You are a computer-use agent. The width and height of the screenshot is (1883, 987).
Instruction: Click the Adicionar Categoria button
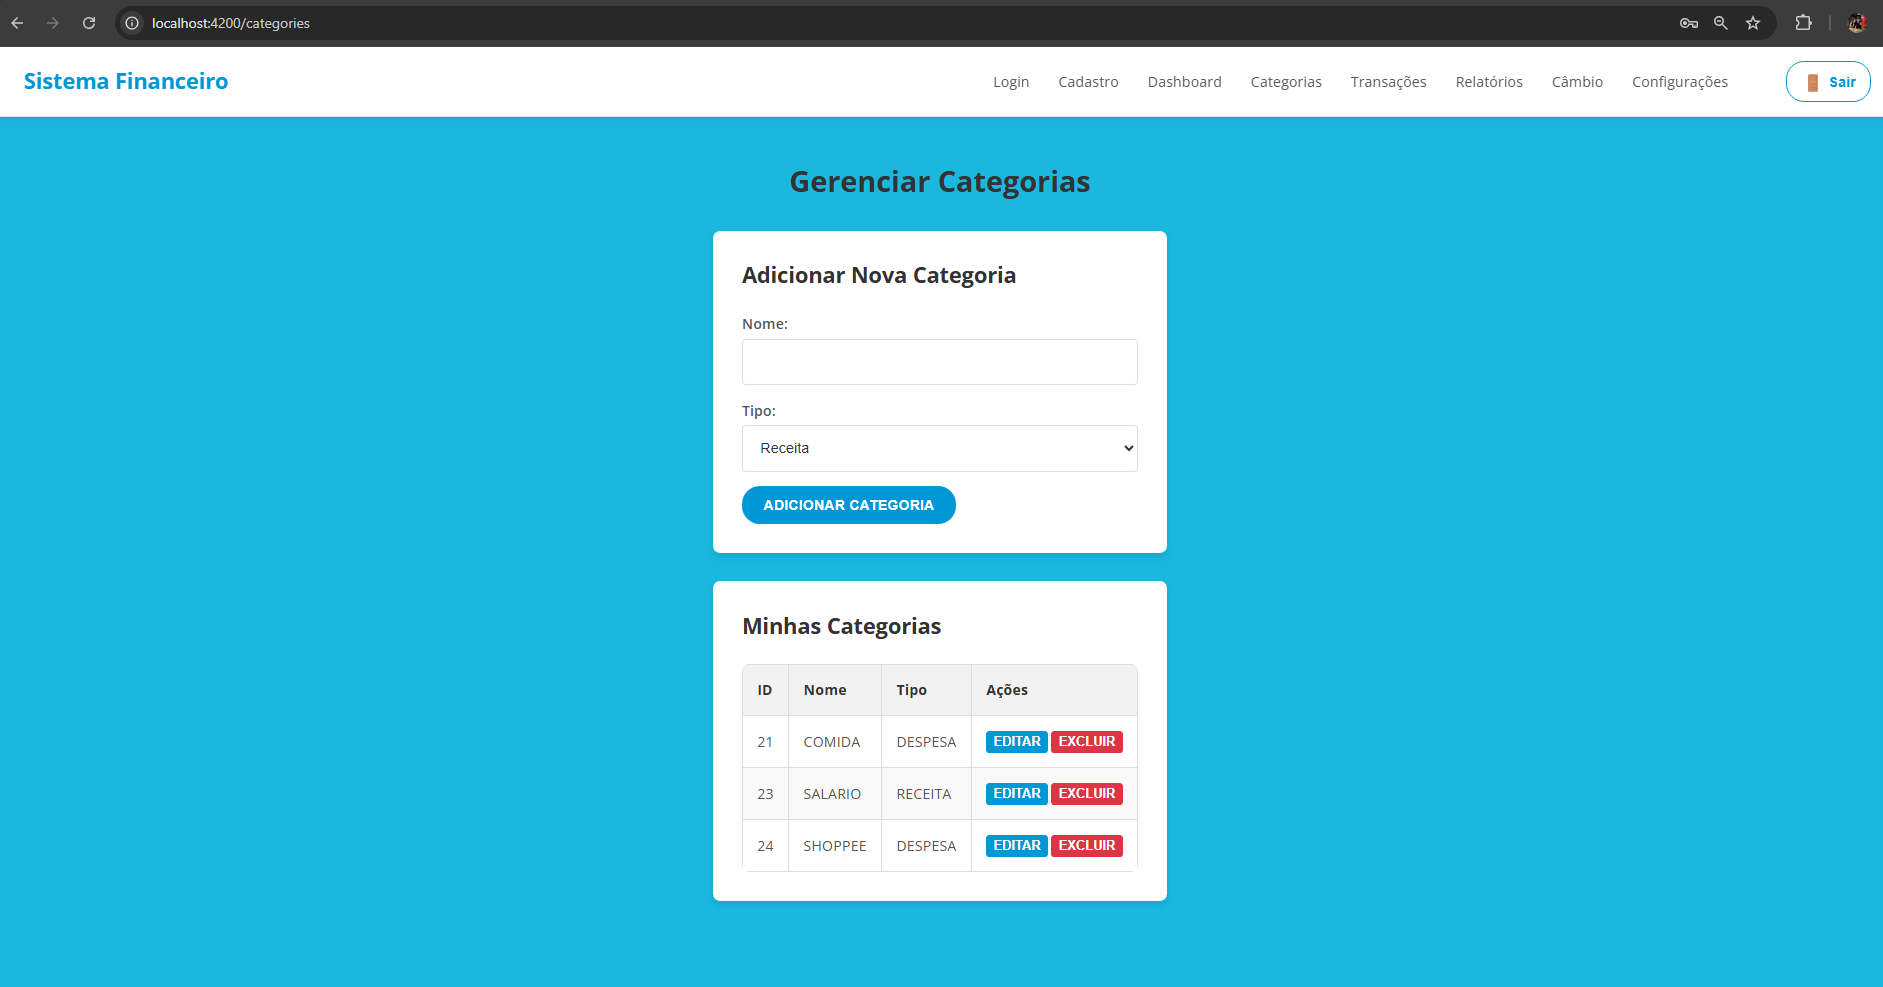849,505
